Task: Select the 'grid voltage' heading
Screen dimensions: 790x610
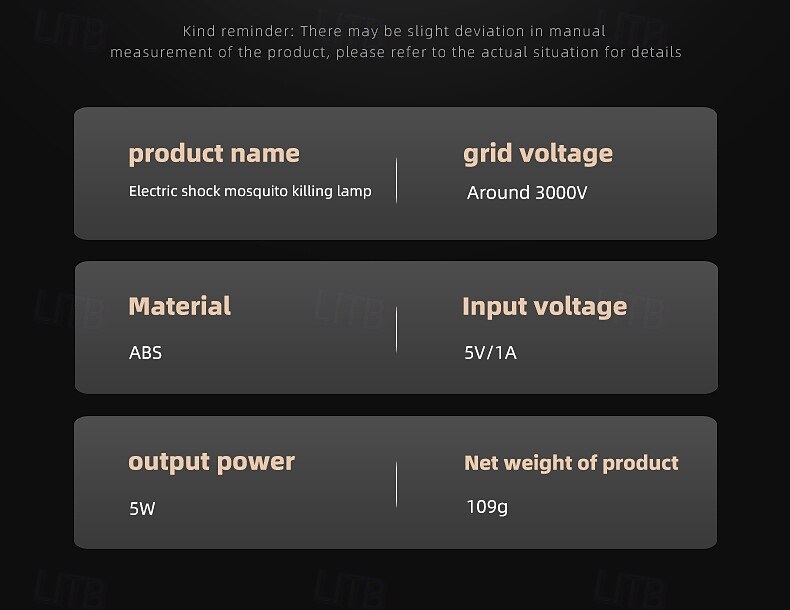Action: click(538, 154)
